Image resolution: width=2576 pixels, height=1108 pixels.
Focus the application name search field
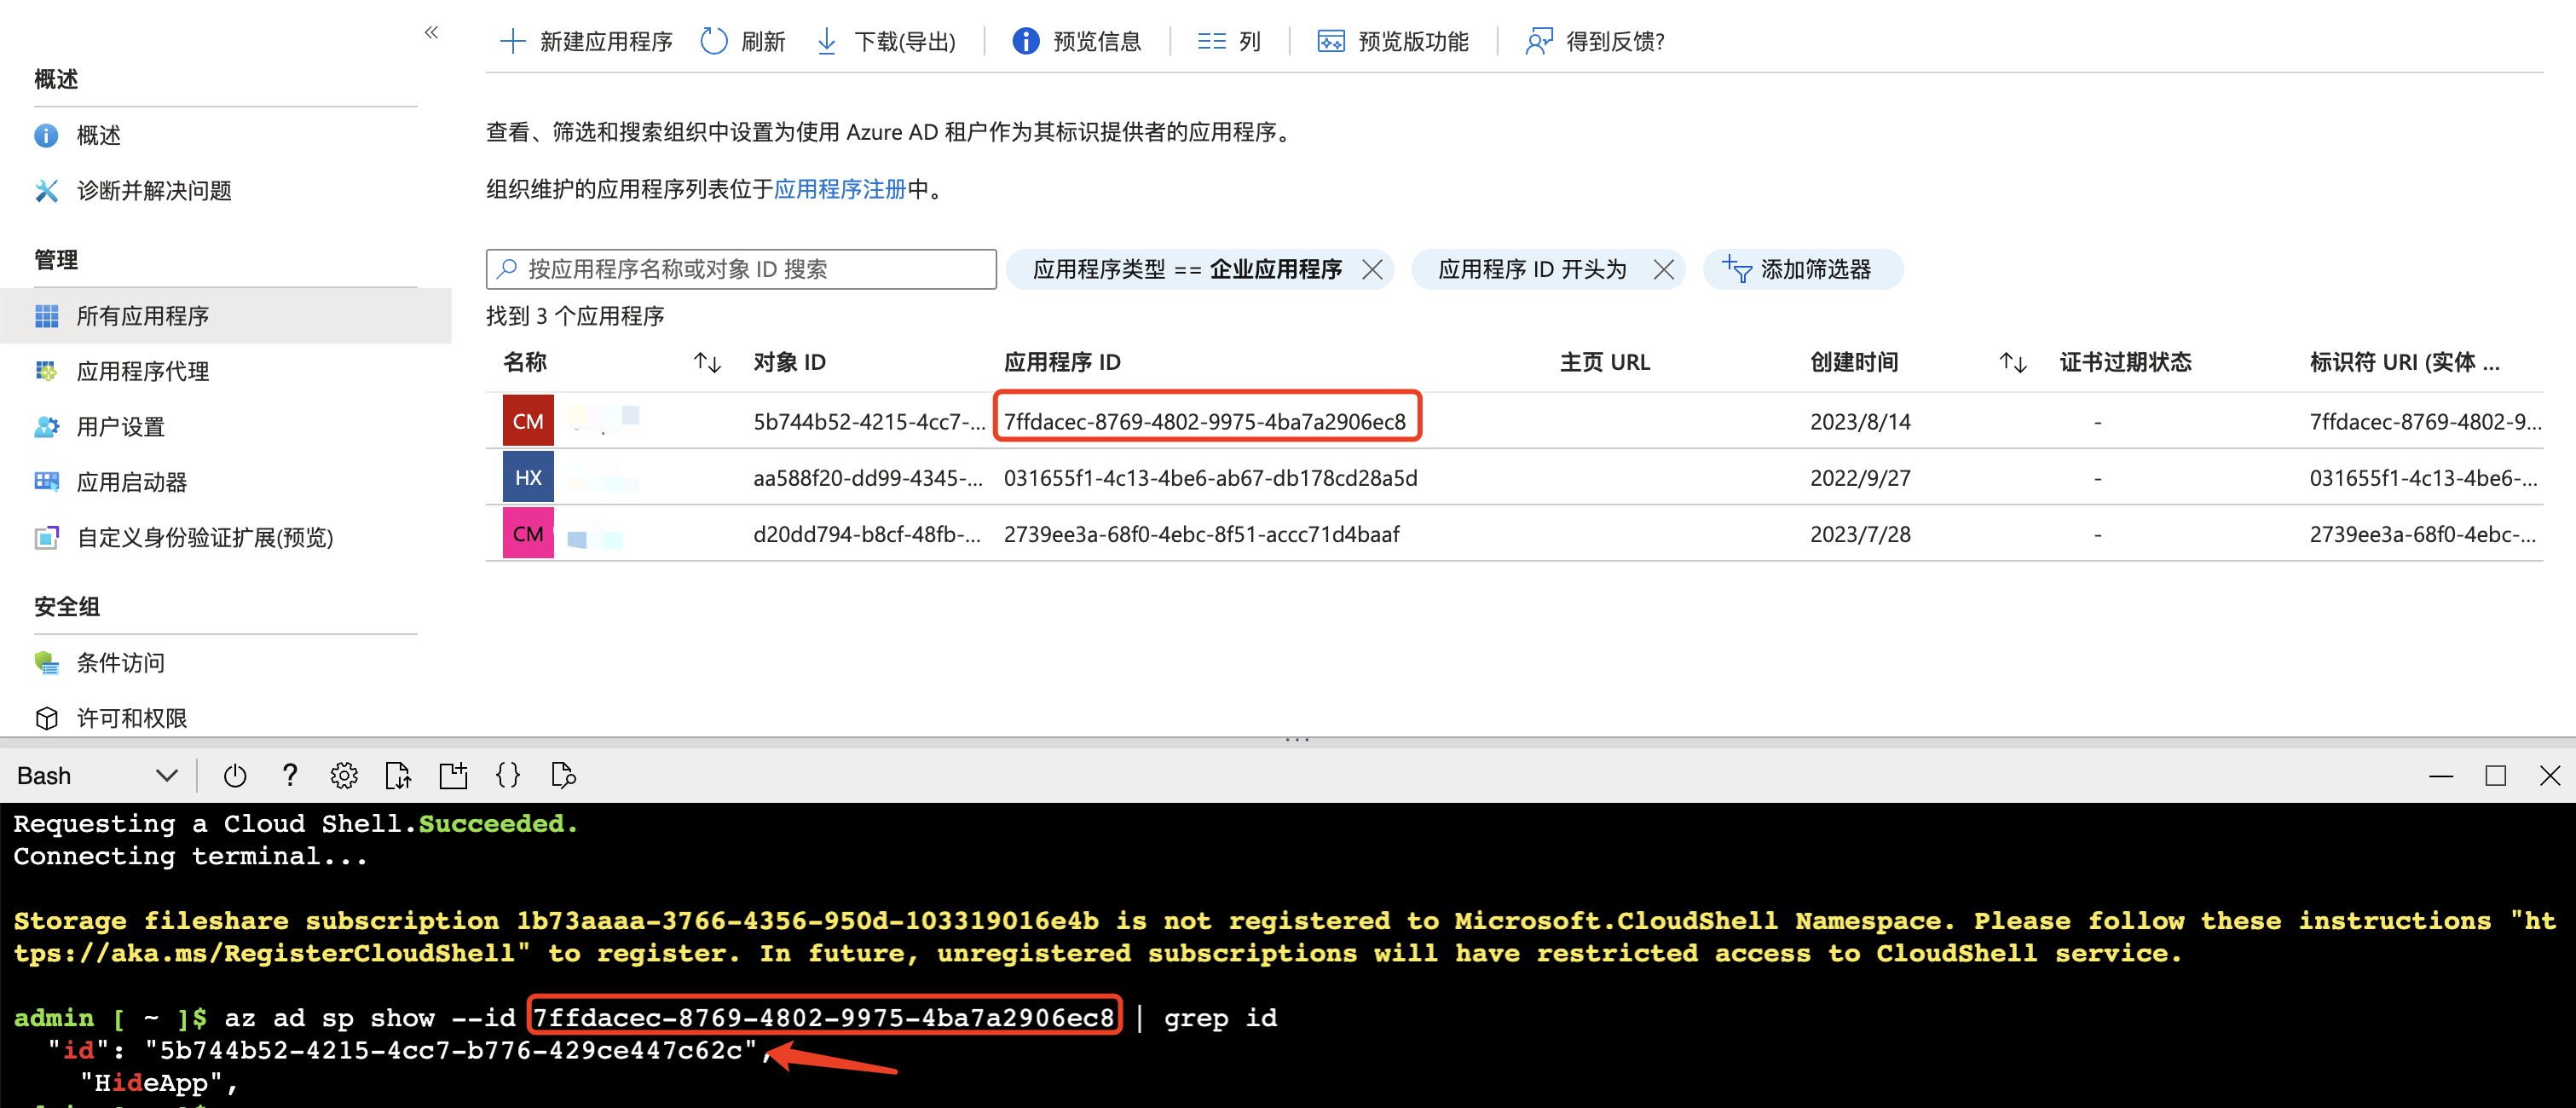coord(742,270)
